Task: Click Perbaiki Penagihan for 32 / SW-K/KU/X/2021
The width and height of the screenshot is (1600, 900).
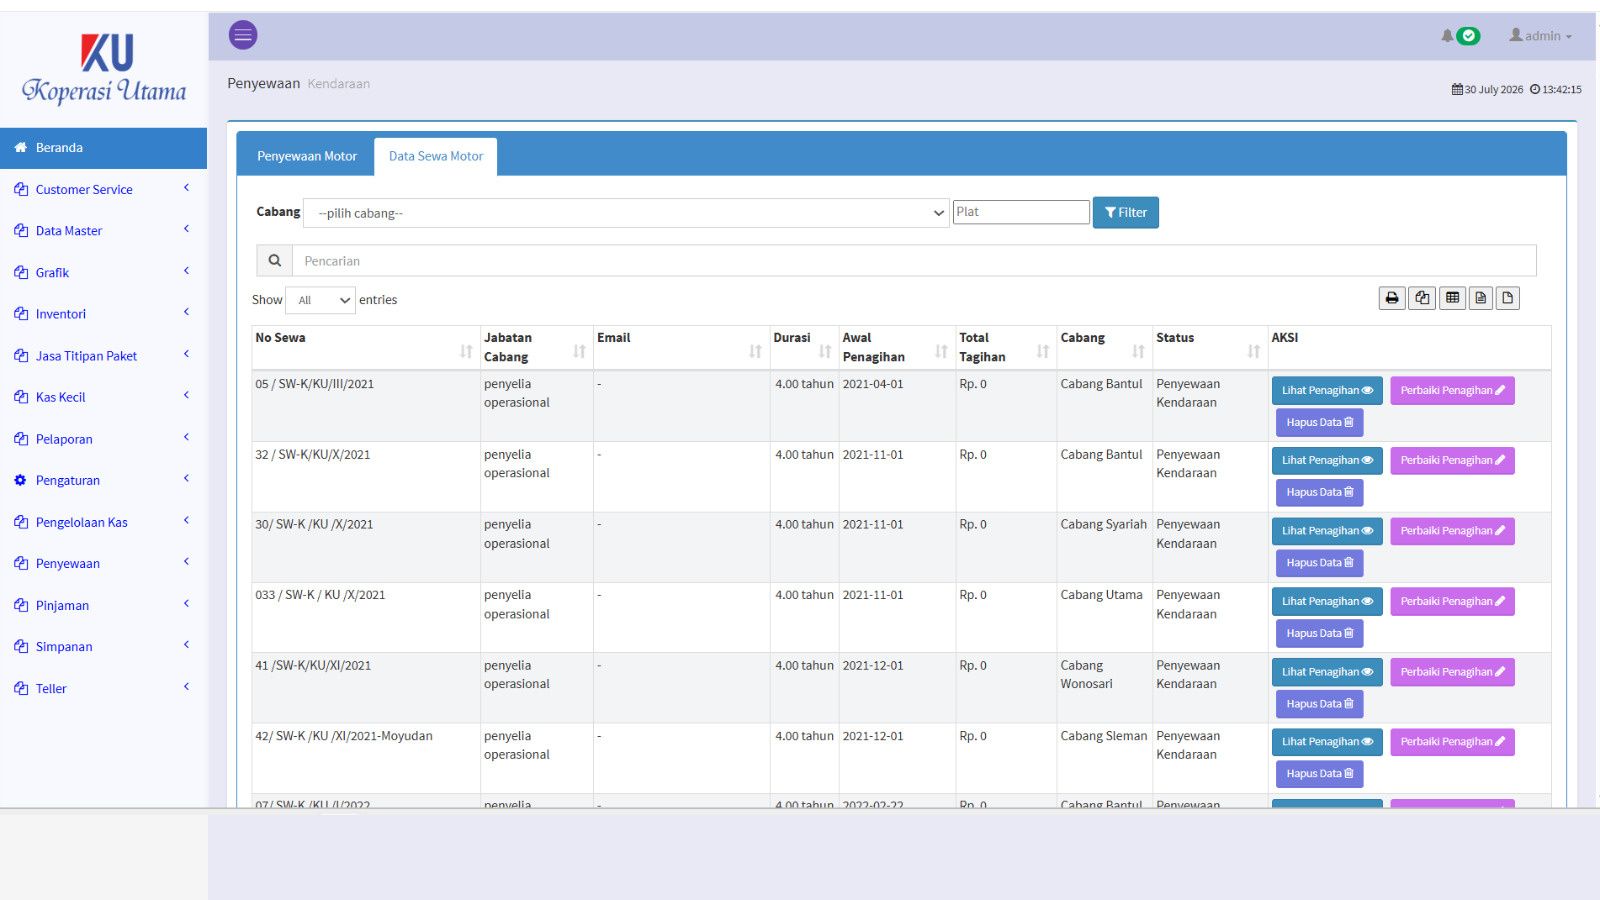Action: coord(1452,461)
